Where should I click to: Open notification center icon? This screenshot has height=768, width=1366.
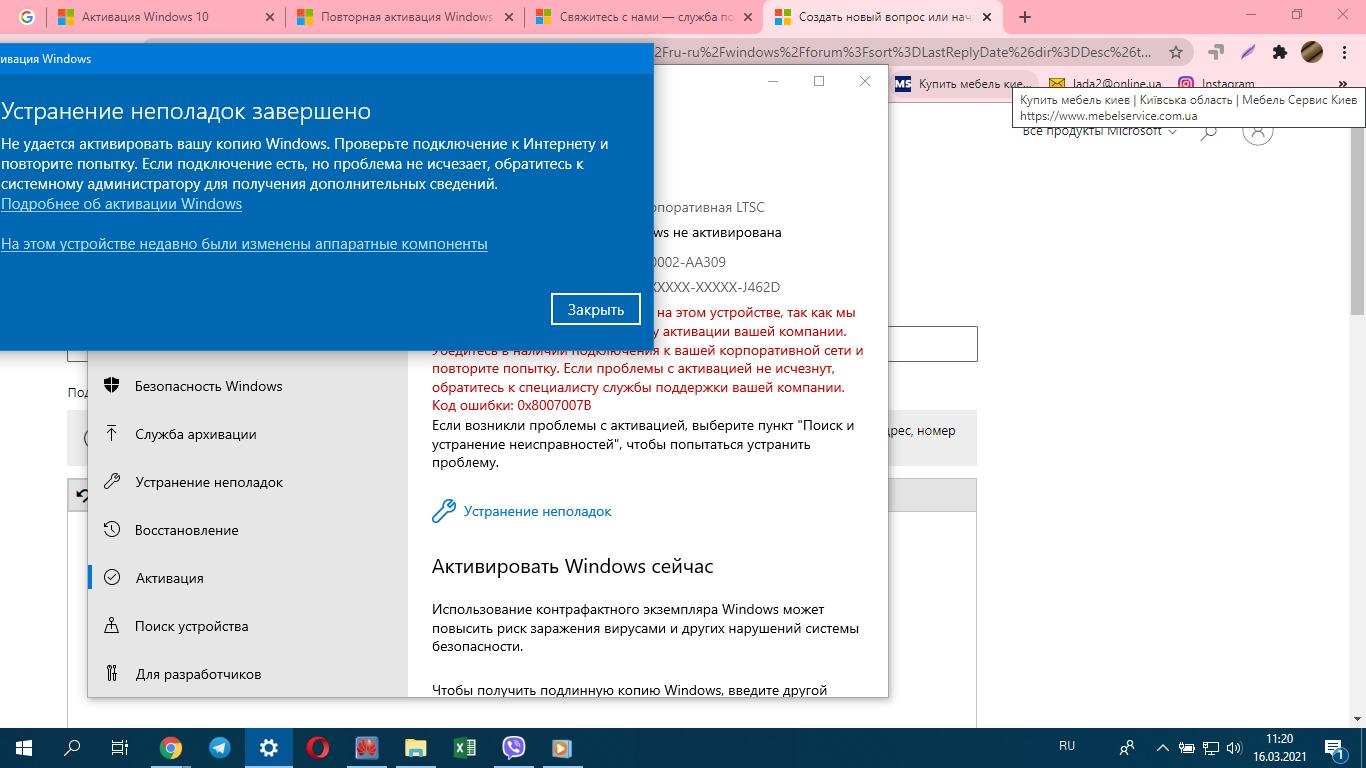pyautogui.click(x=1335, y=747)
